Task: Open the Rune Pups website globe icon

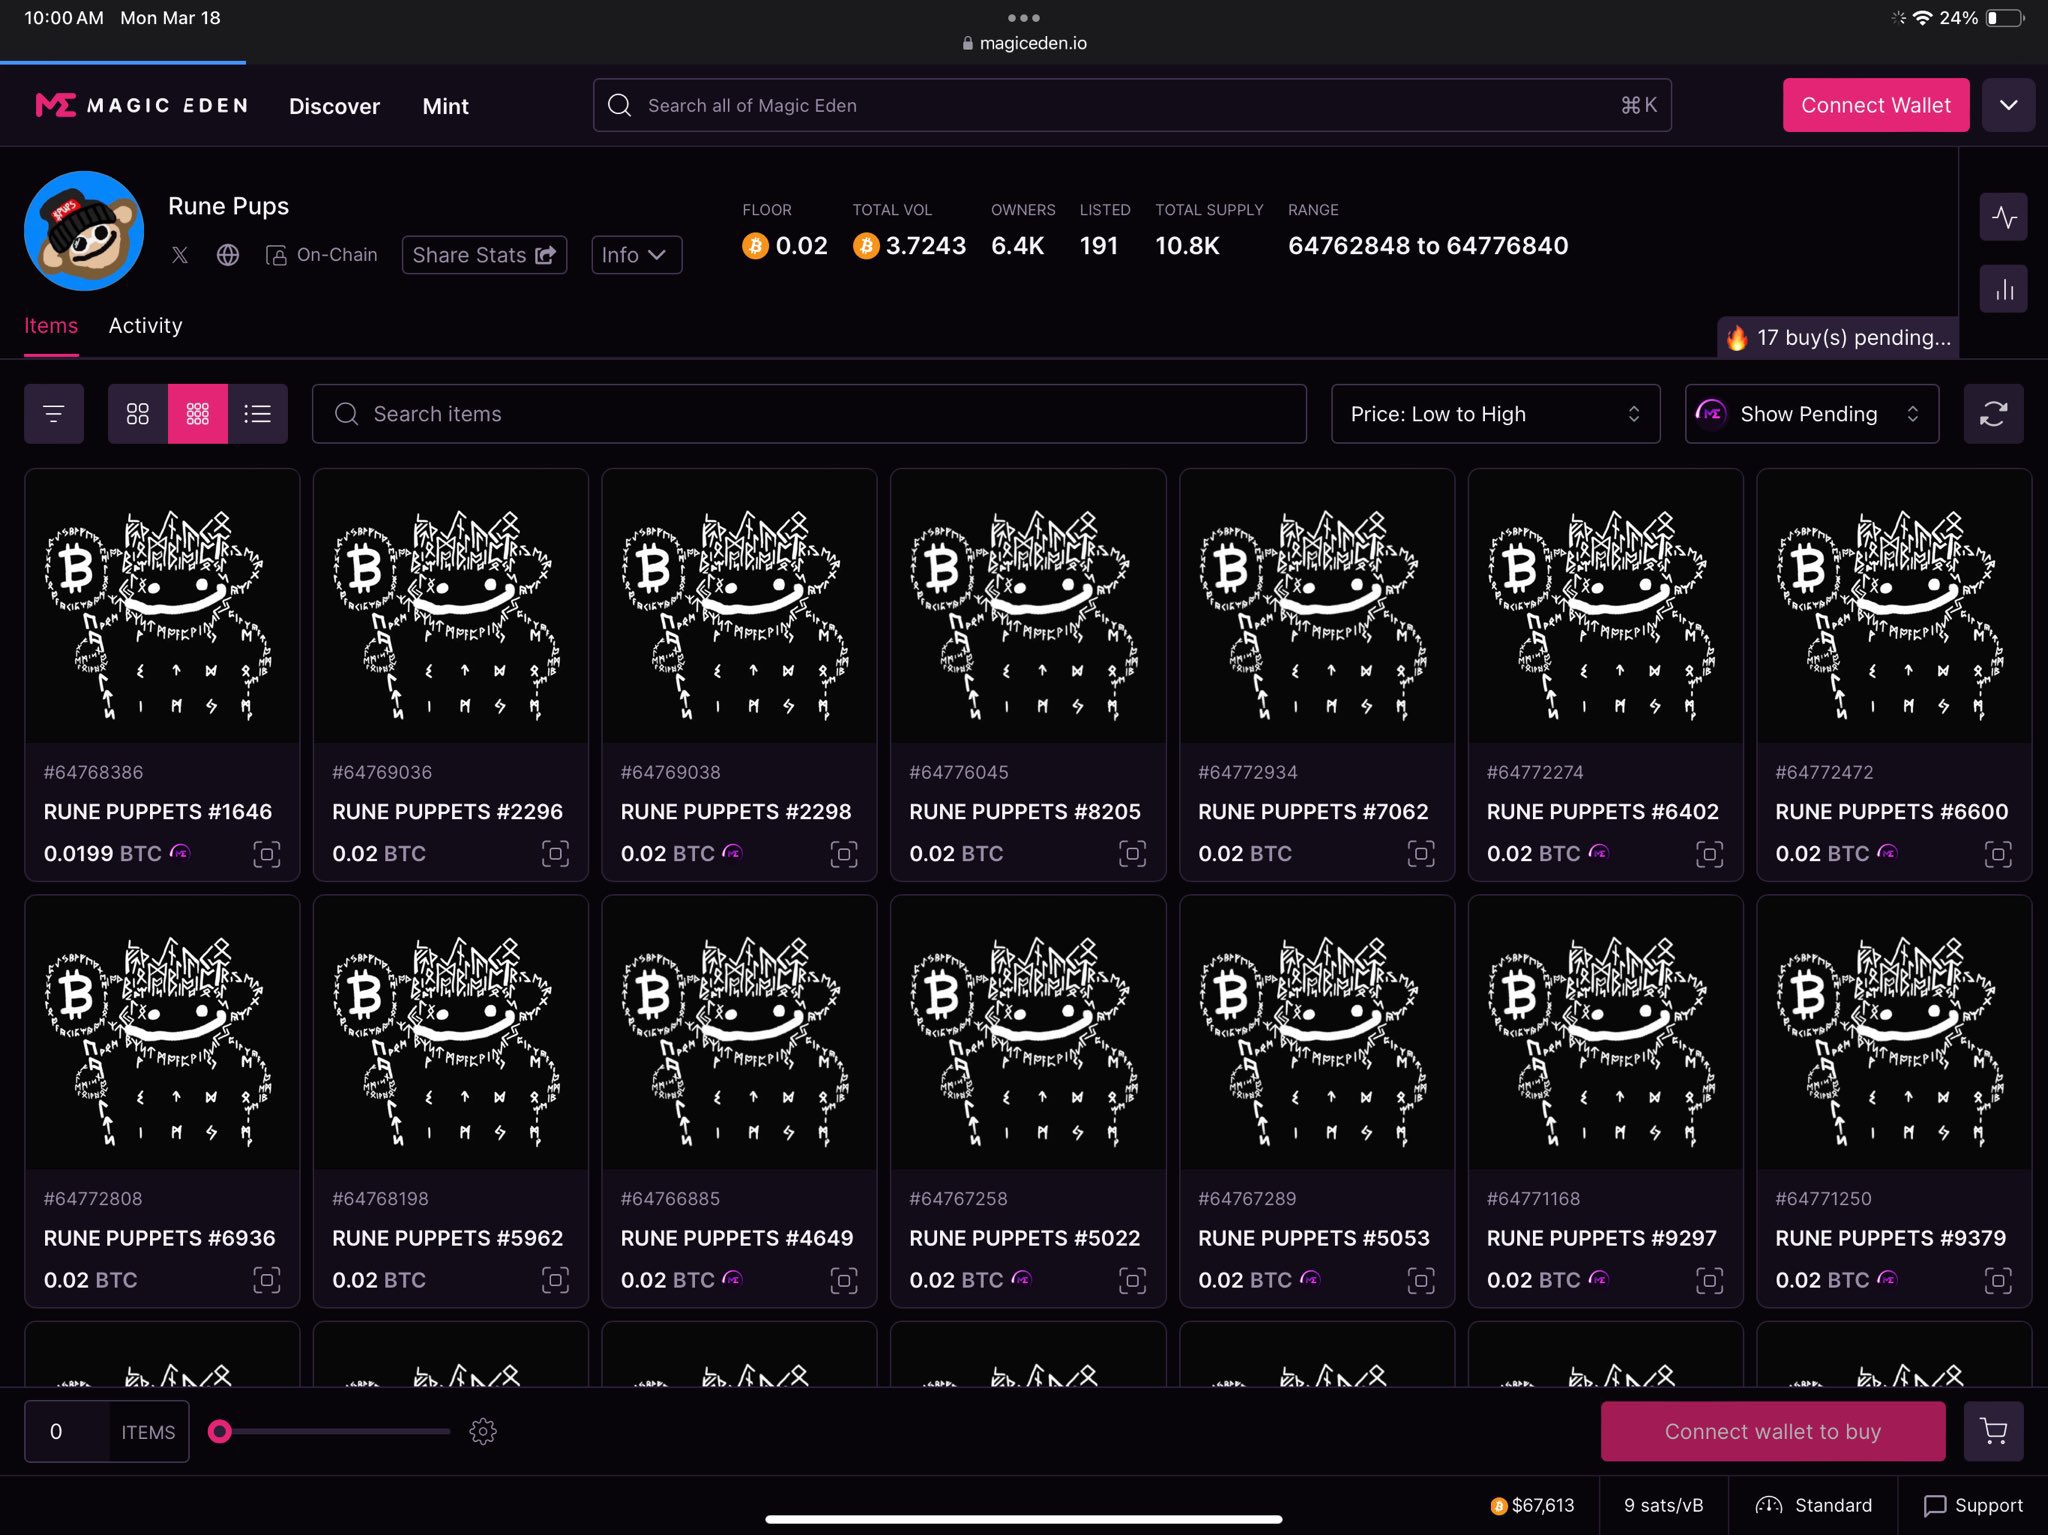Action: (x=228, y=255)
